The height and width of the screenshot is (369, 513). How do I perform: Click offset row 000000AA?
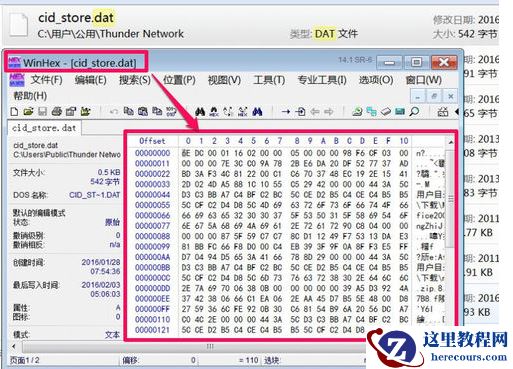pyautogui.click(x=153, y=257)
